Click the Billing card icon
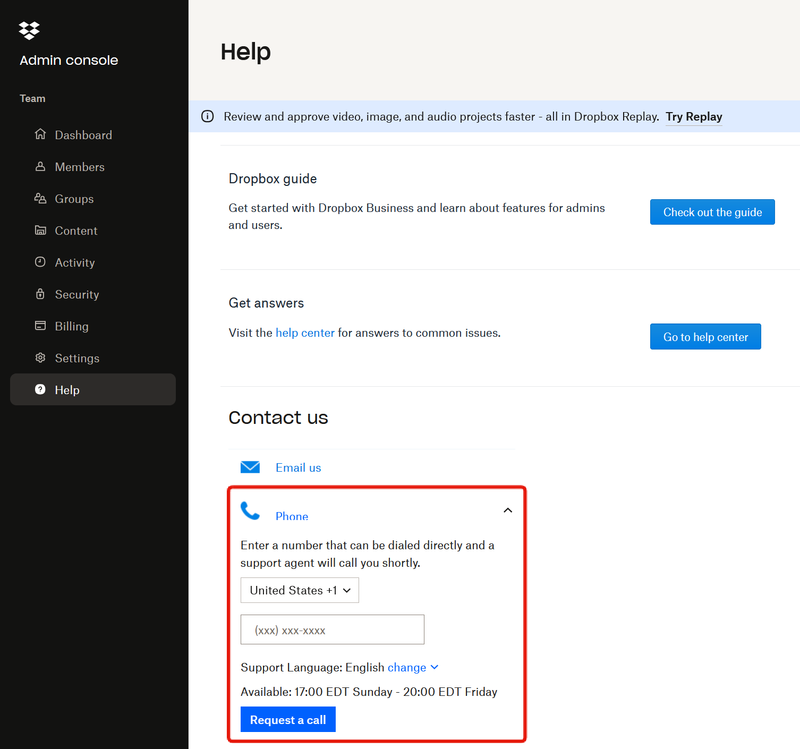The height and width of the screenshot is (749, 800). pos(40,326)
